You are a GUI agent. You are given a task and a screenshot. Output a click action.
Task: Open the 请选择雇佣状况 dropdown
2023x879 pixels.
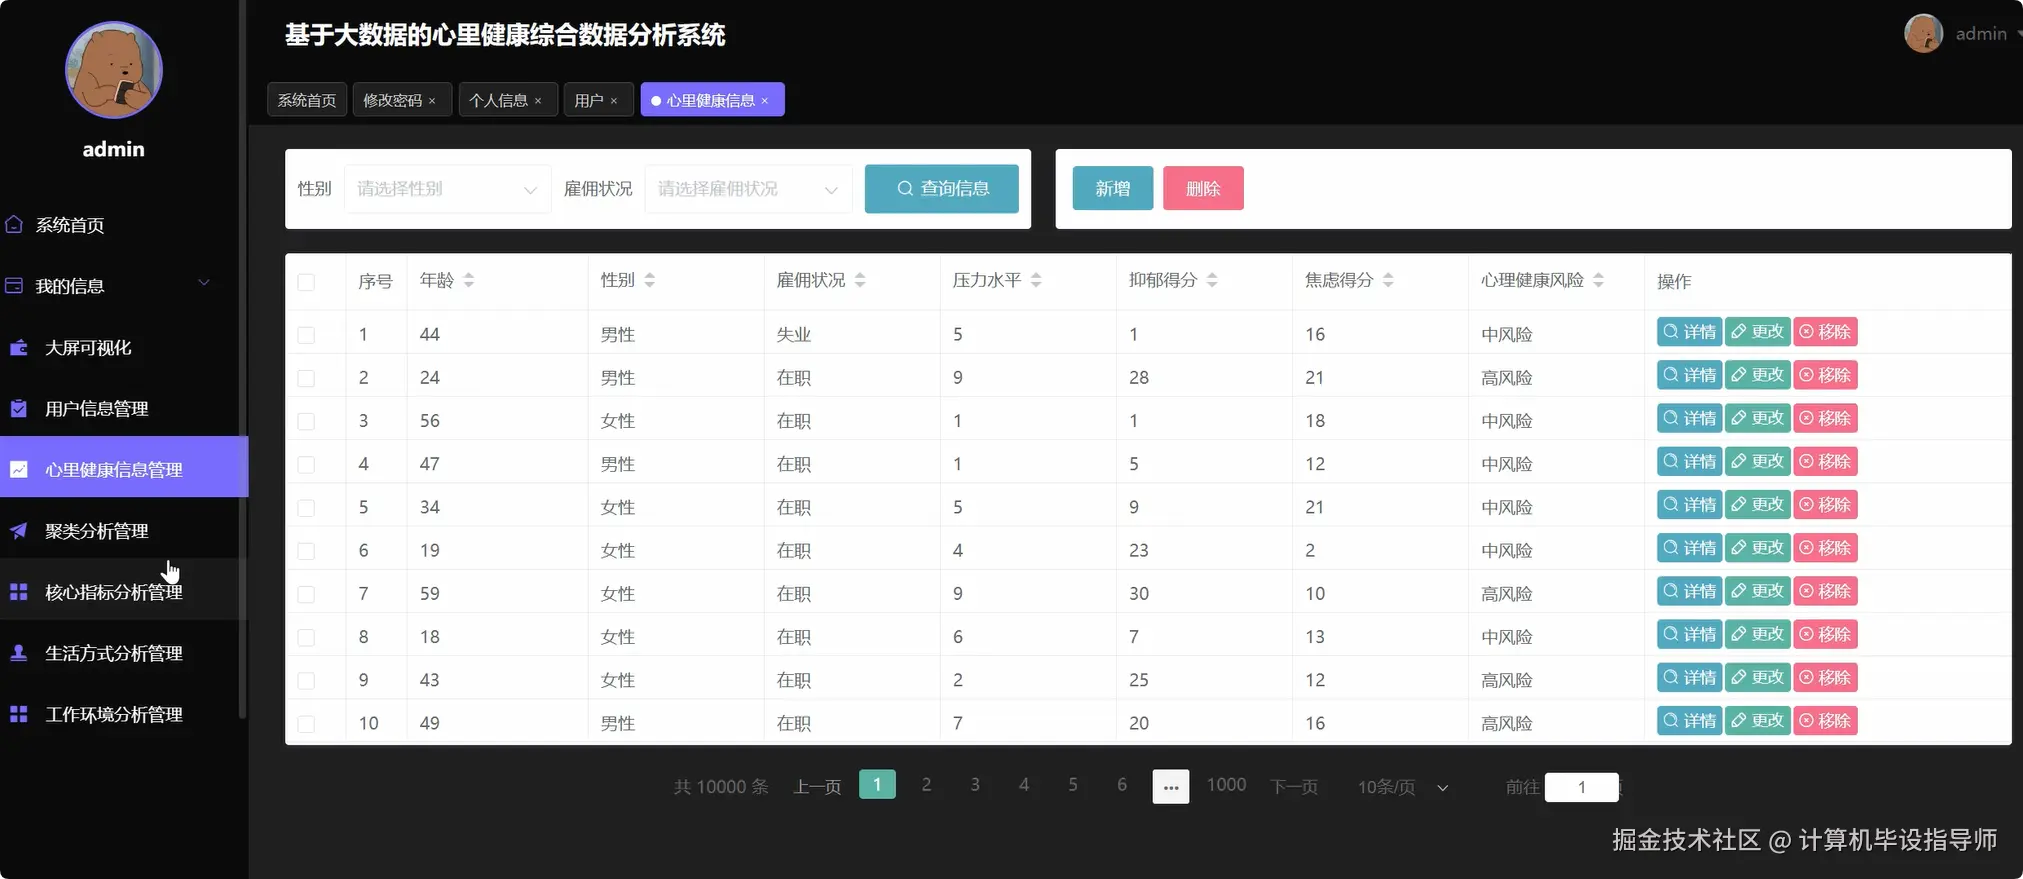pos(748,189)
